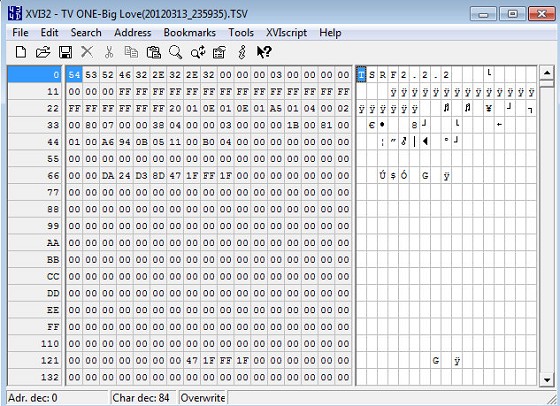560x406 pixels.
Task: Select hex byte 80 in row 33
Action: tap(91, 125)
